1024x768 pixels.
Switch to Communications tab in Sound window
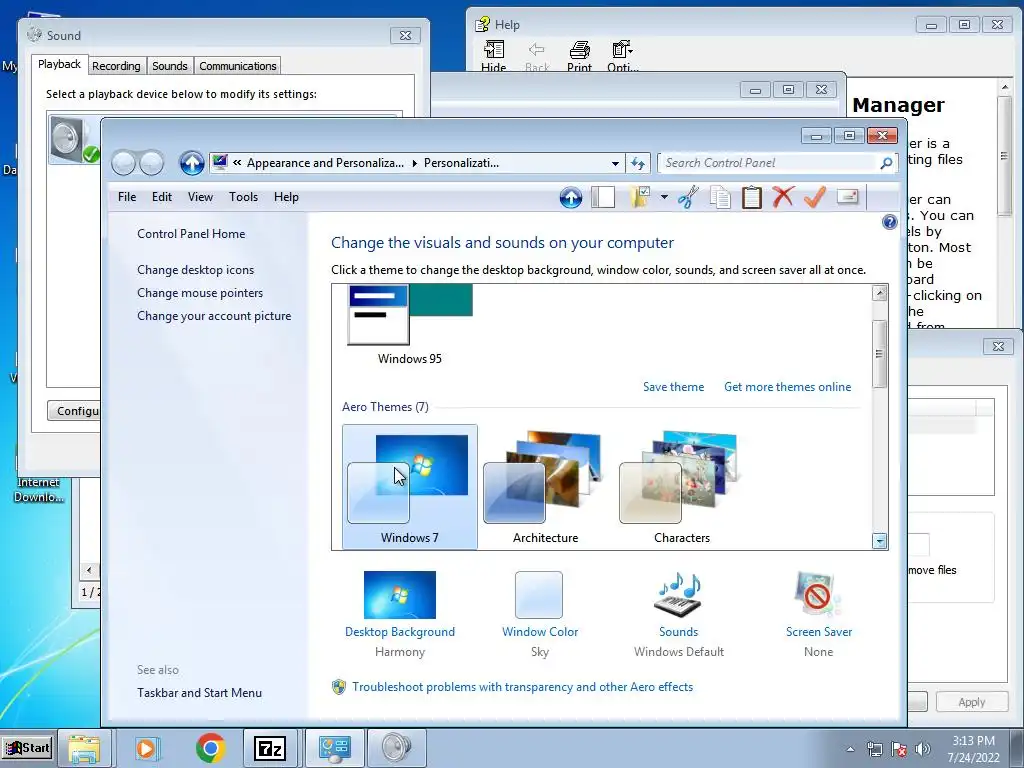click(238, 66)
